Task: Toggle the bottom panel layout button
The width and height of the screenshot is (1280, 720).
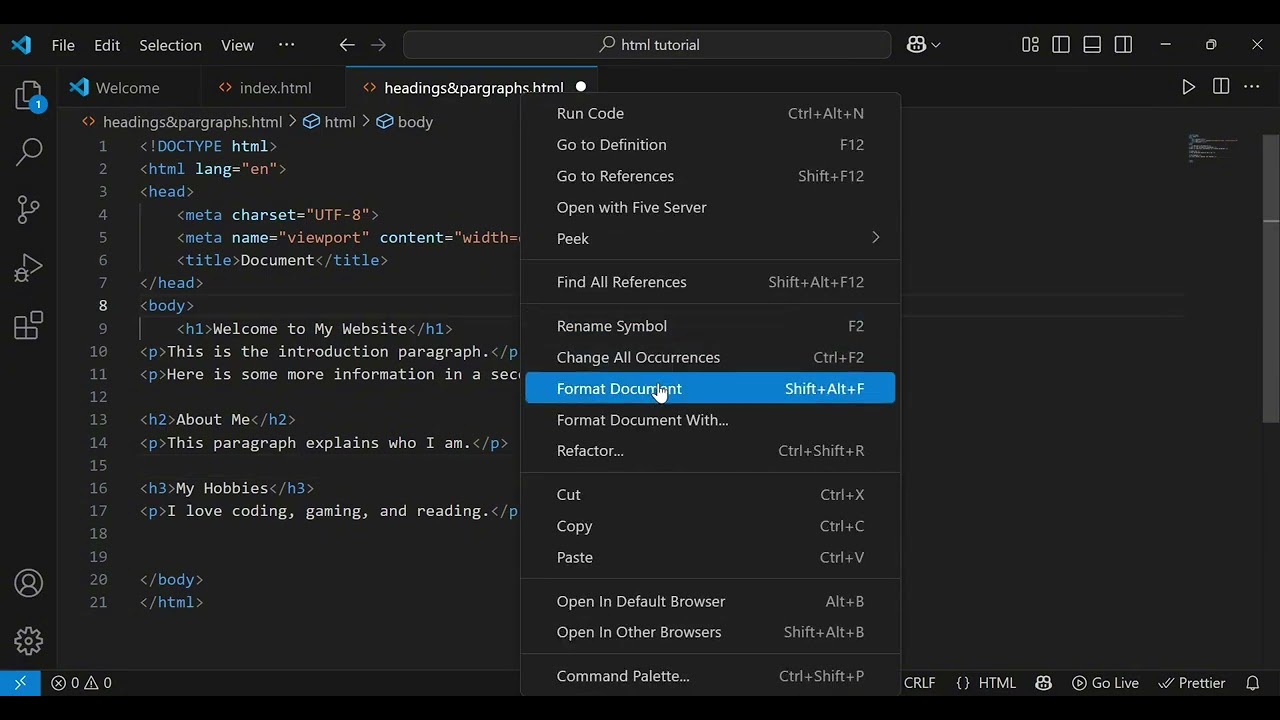Action: (x=1092, y=45)
